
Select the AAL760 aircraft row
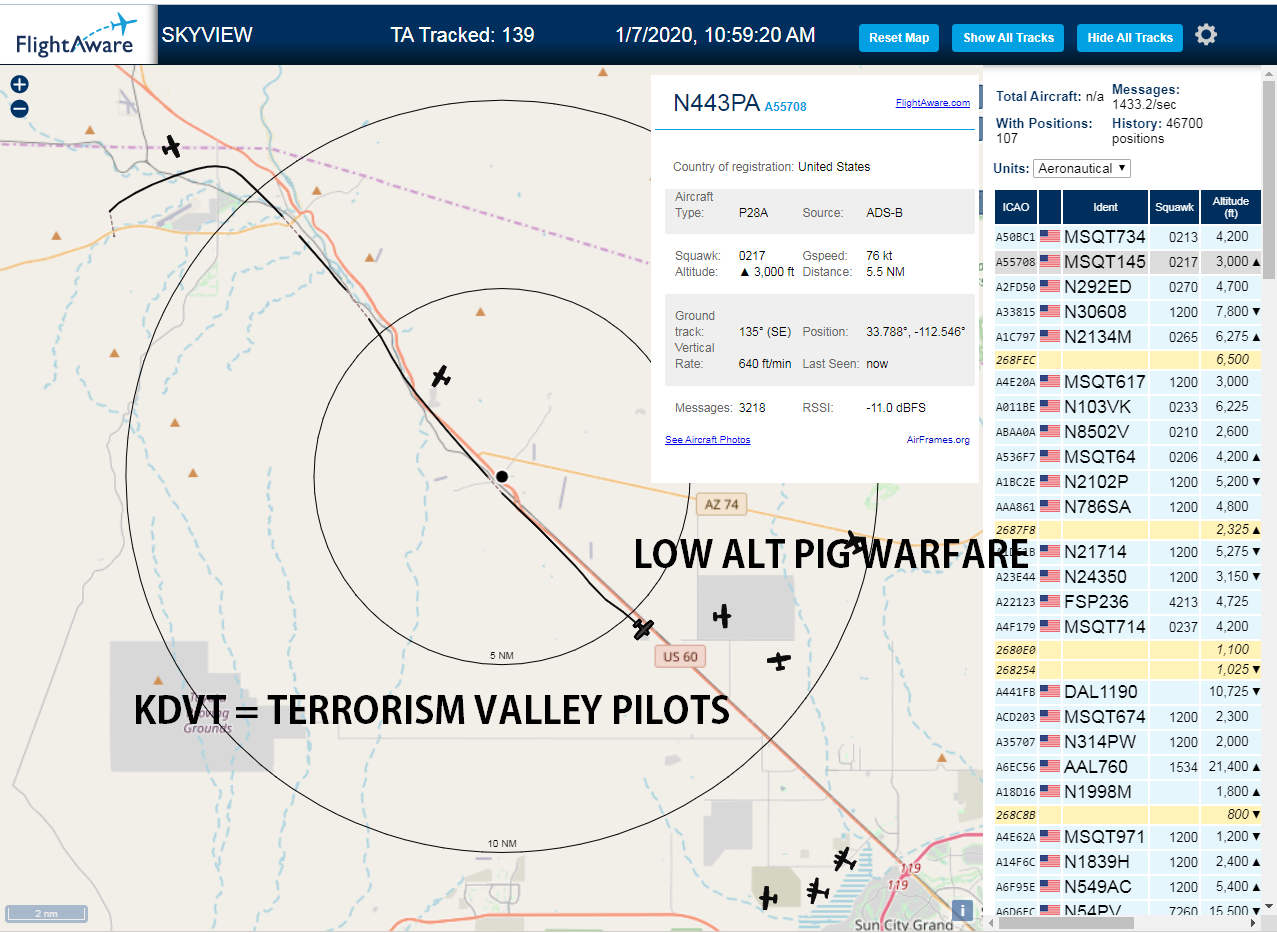pos(1128,767)
